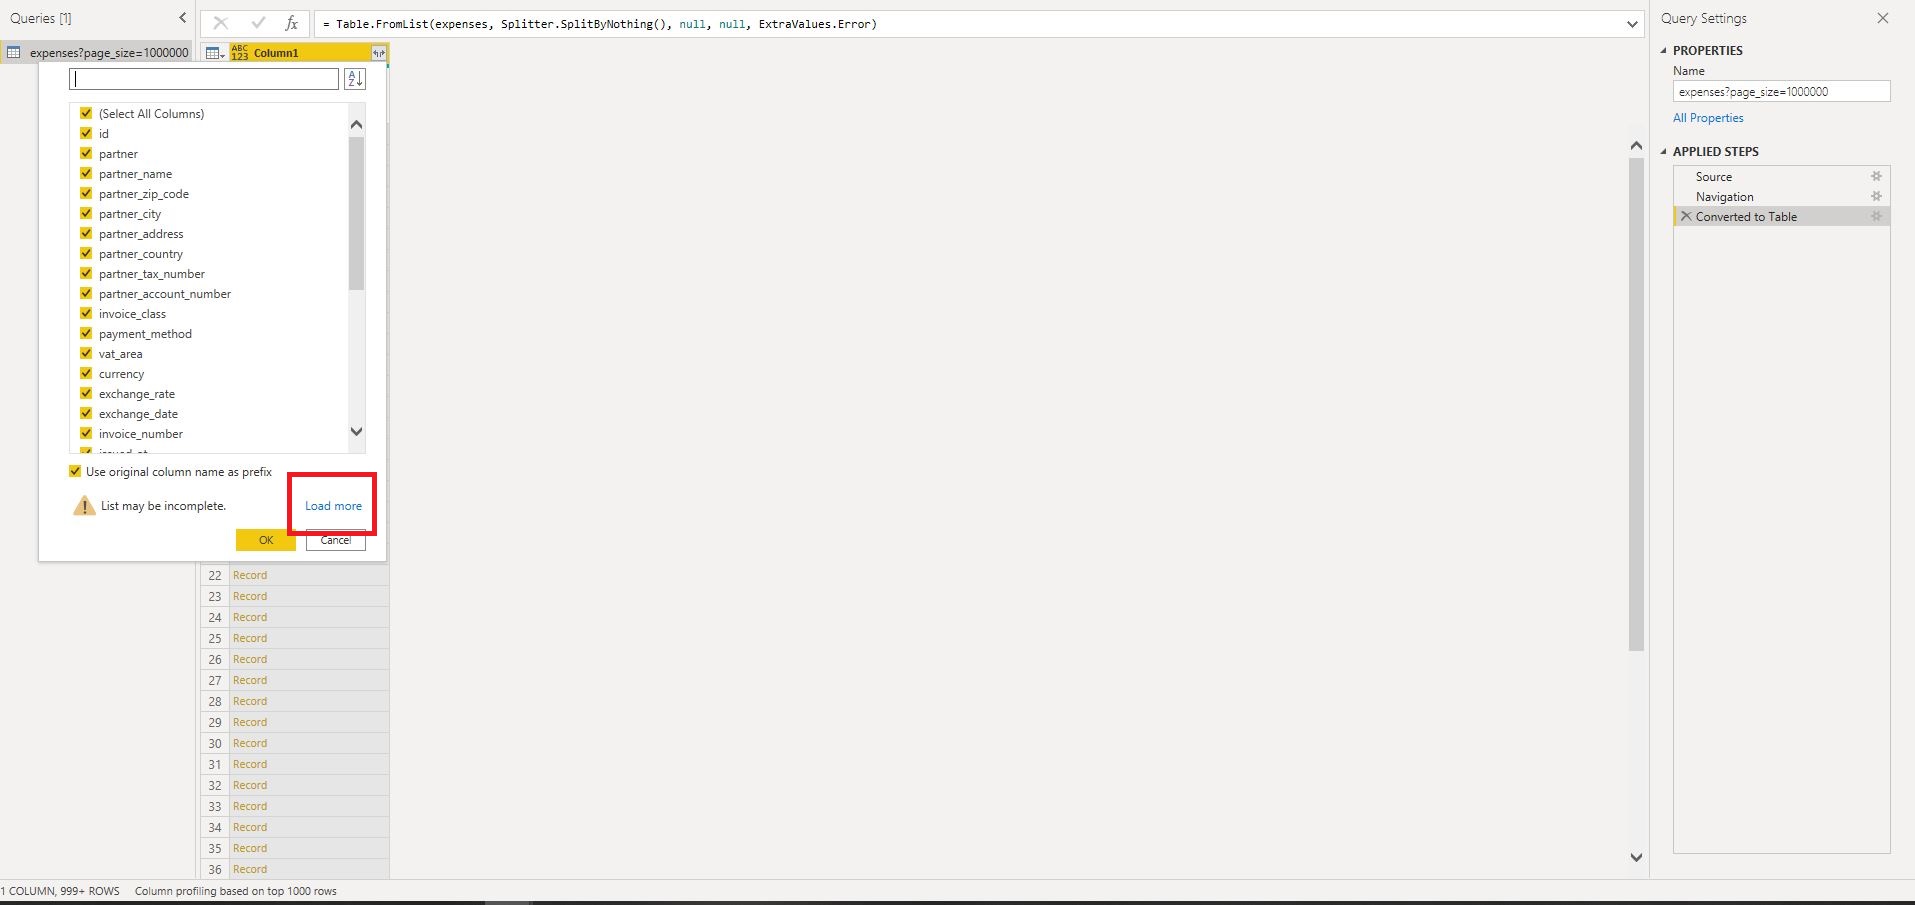Cancel the expand columns dialog
Screen dimensions: 1915x905
coord(336,540)
